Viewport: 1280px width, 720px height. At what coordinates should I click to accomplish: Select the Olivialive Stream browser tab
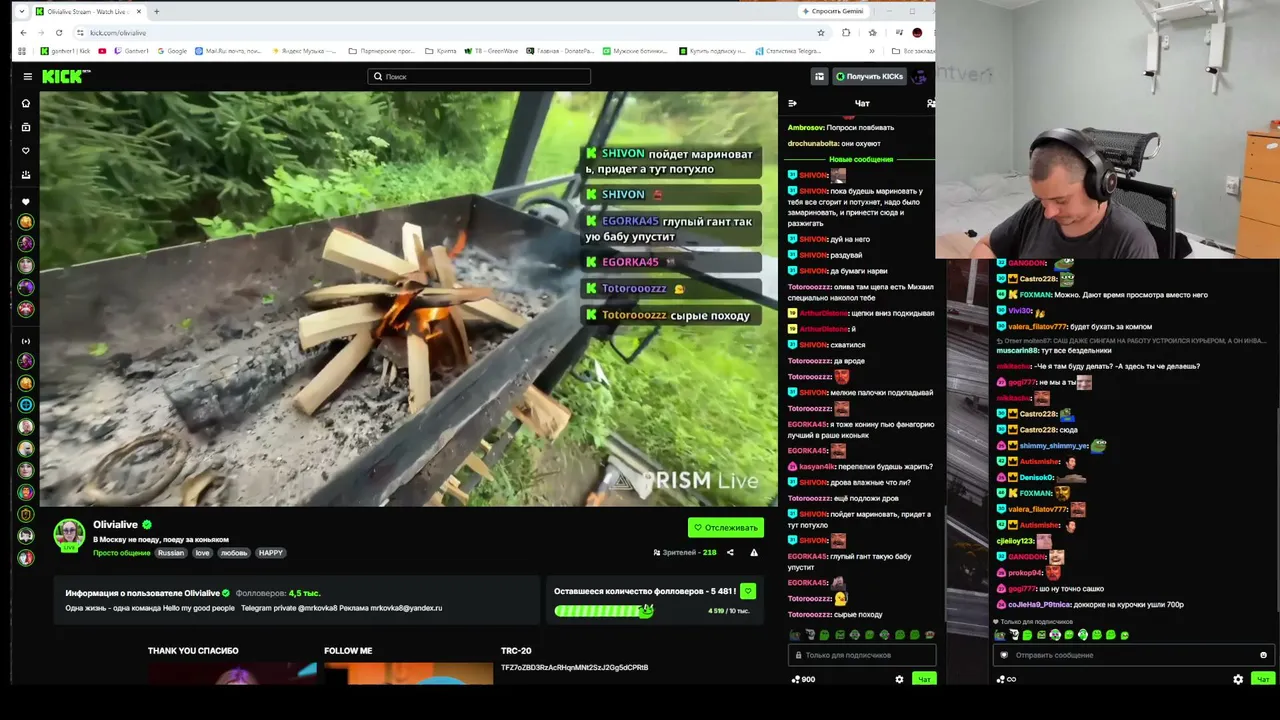(x=88, y=11)
